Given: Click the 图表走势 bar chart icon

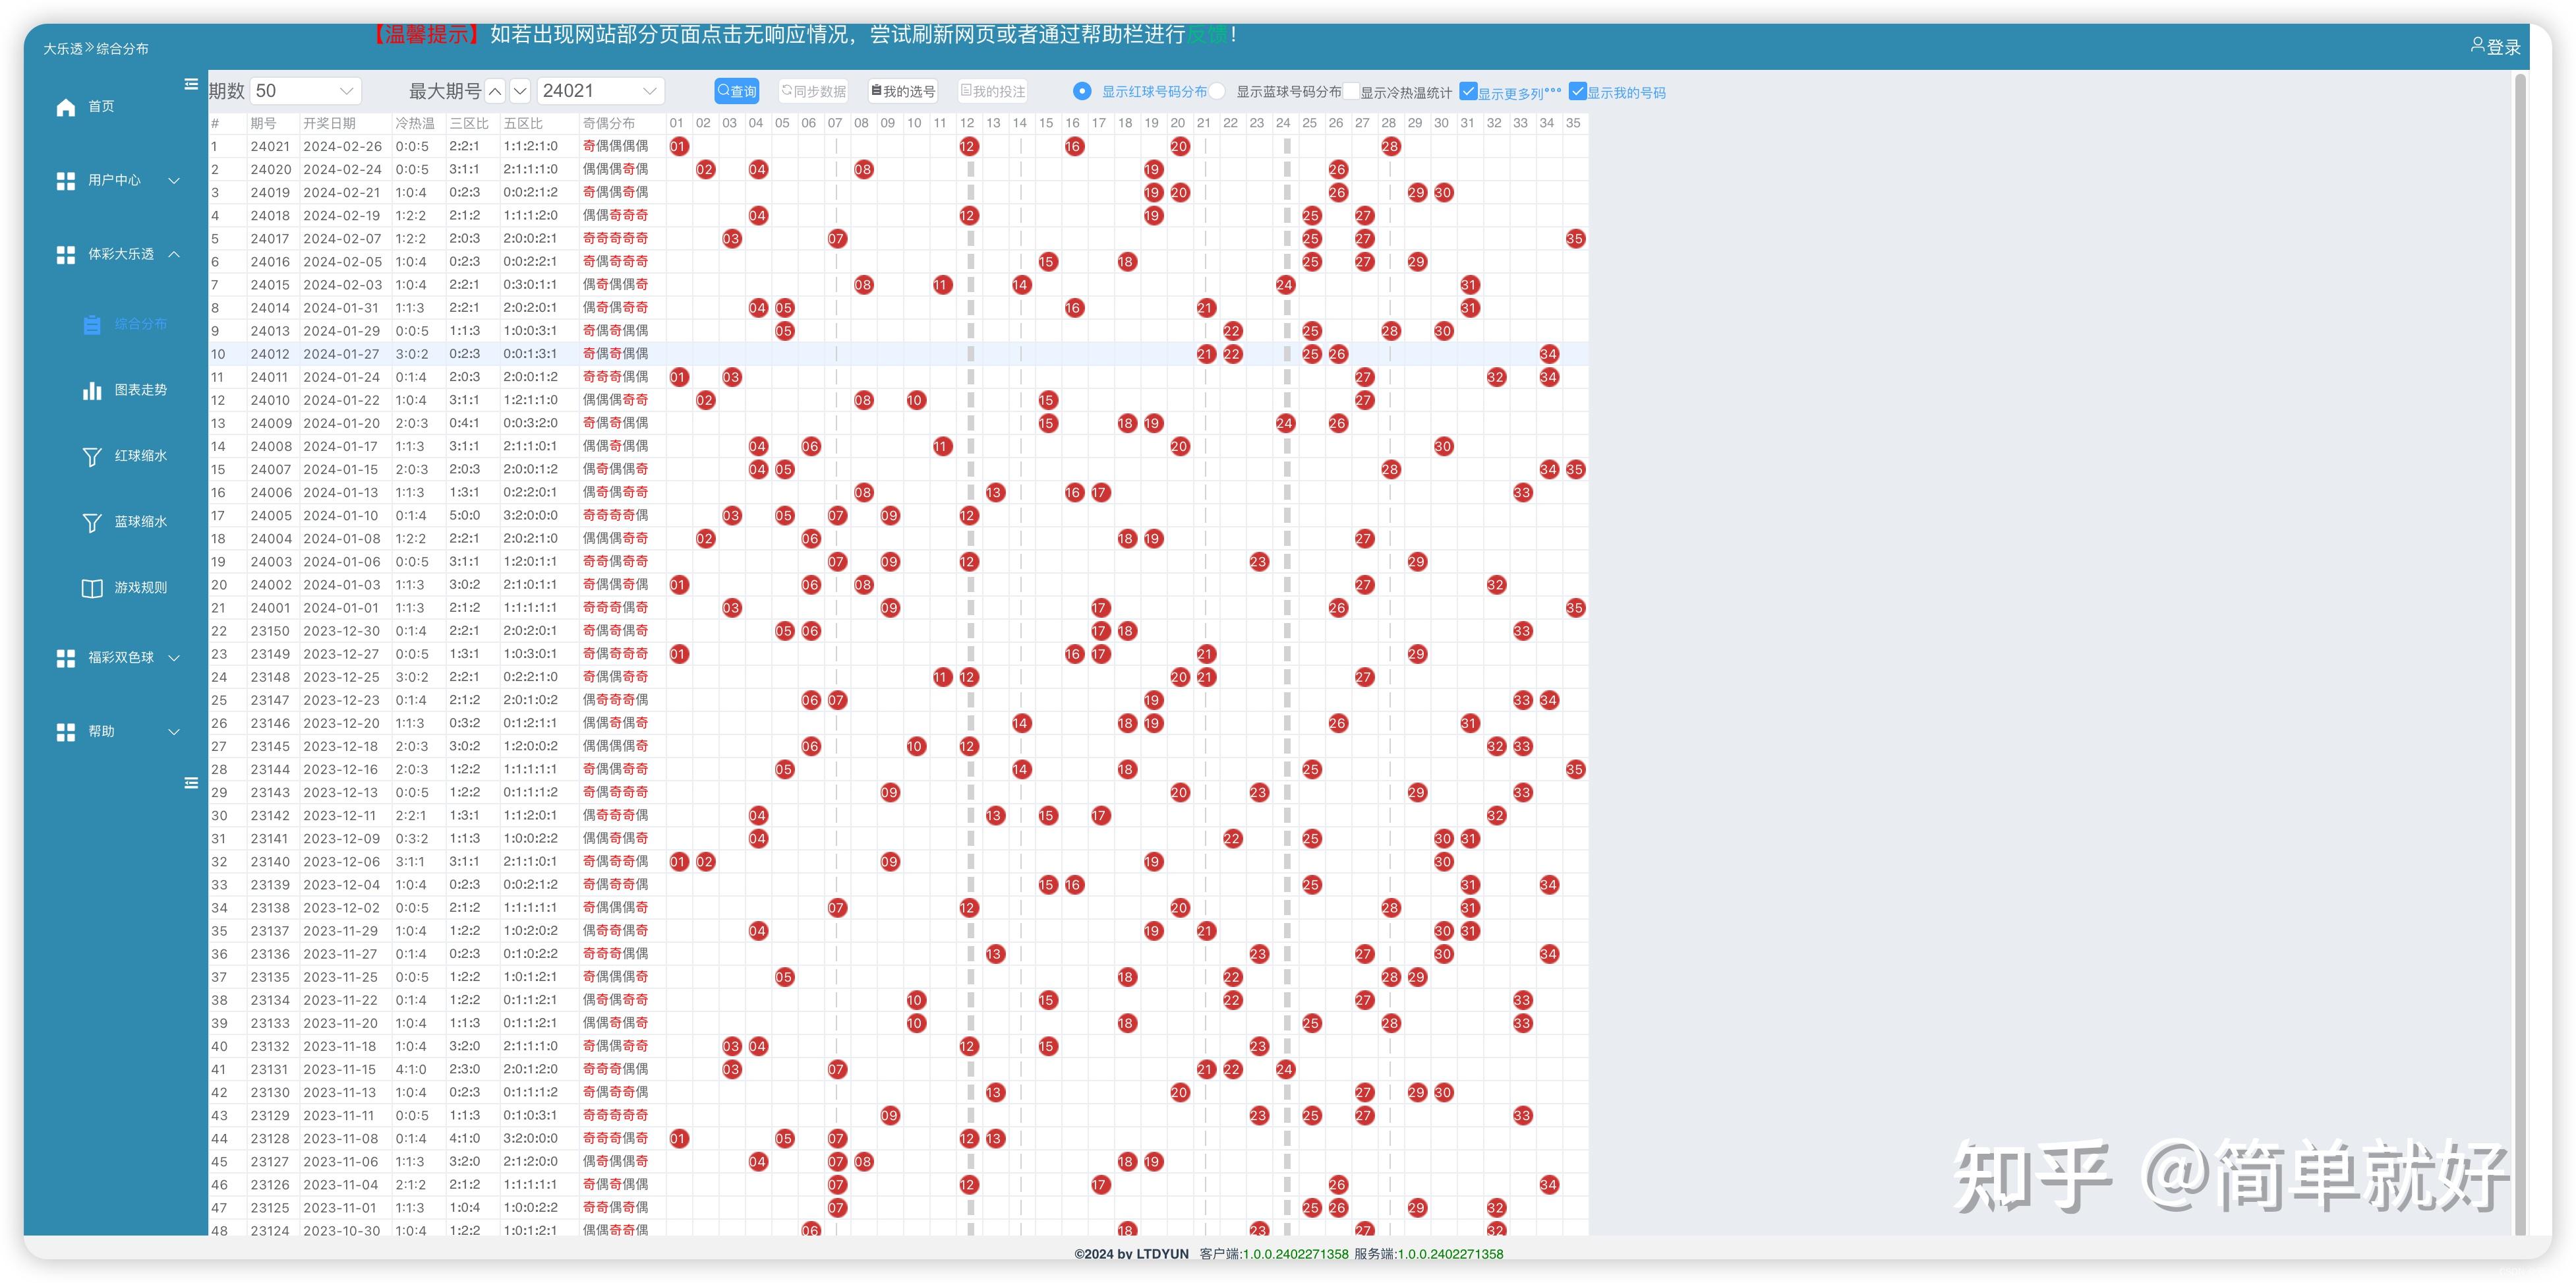Looking at the screenshot, I should (92, 391).
